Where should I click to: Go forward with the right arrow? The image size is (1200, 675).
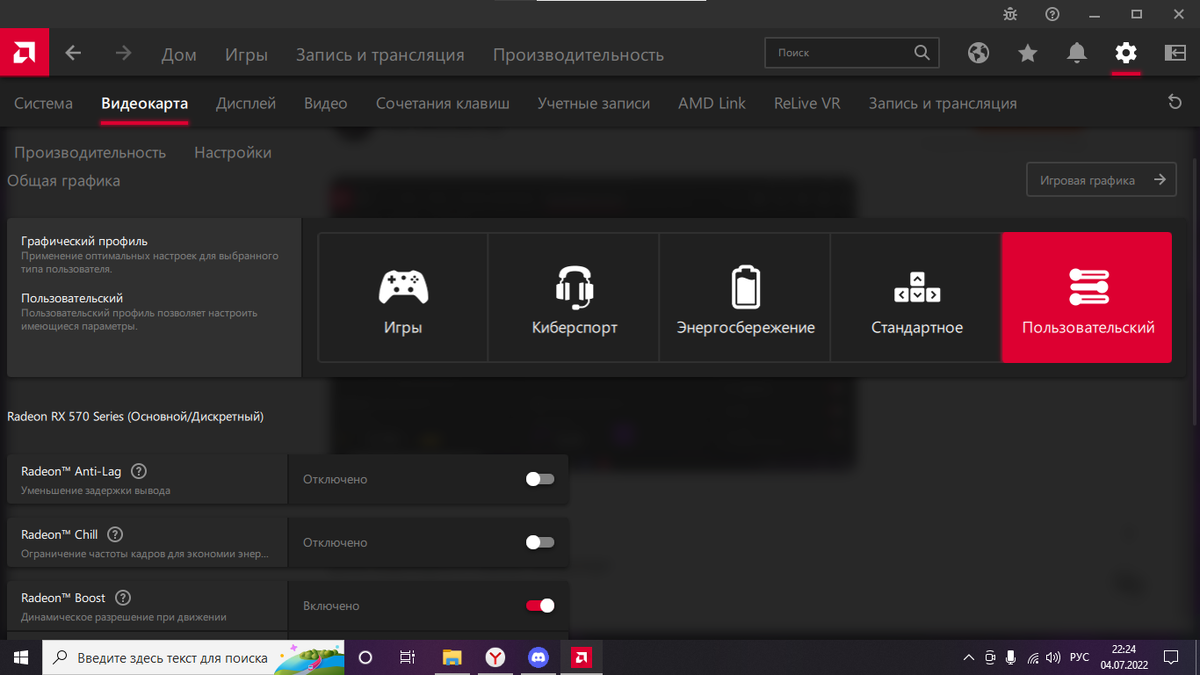[123, 53]
